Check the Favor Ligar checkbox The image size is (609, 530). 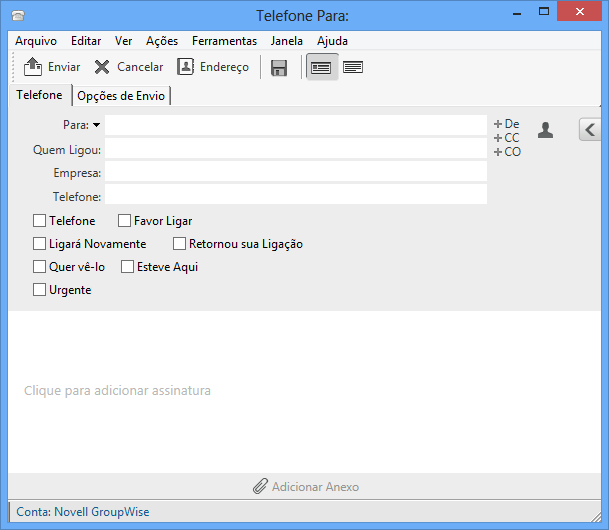point(124,221)
